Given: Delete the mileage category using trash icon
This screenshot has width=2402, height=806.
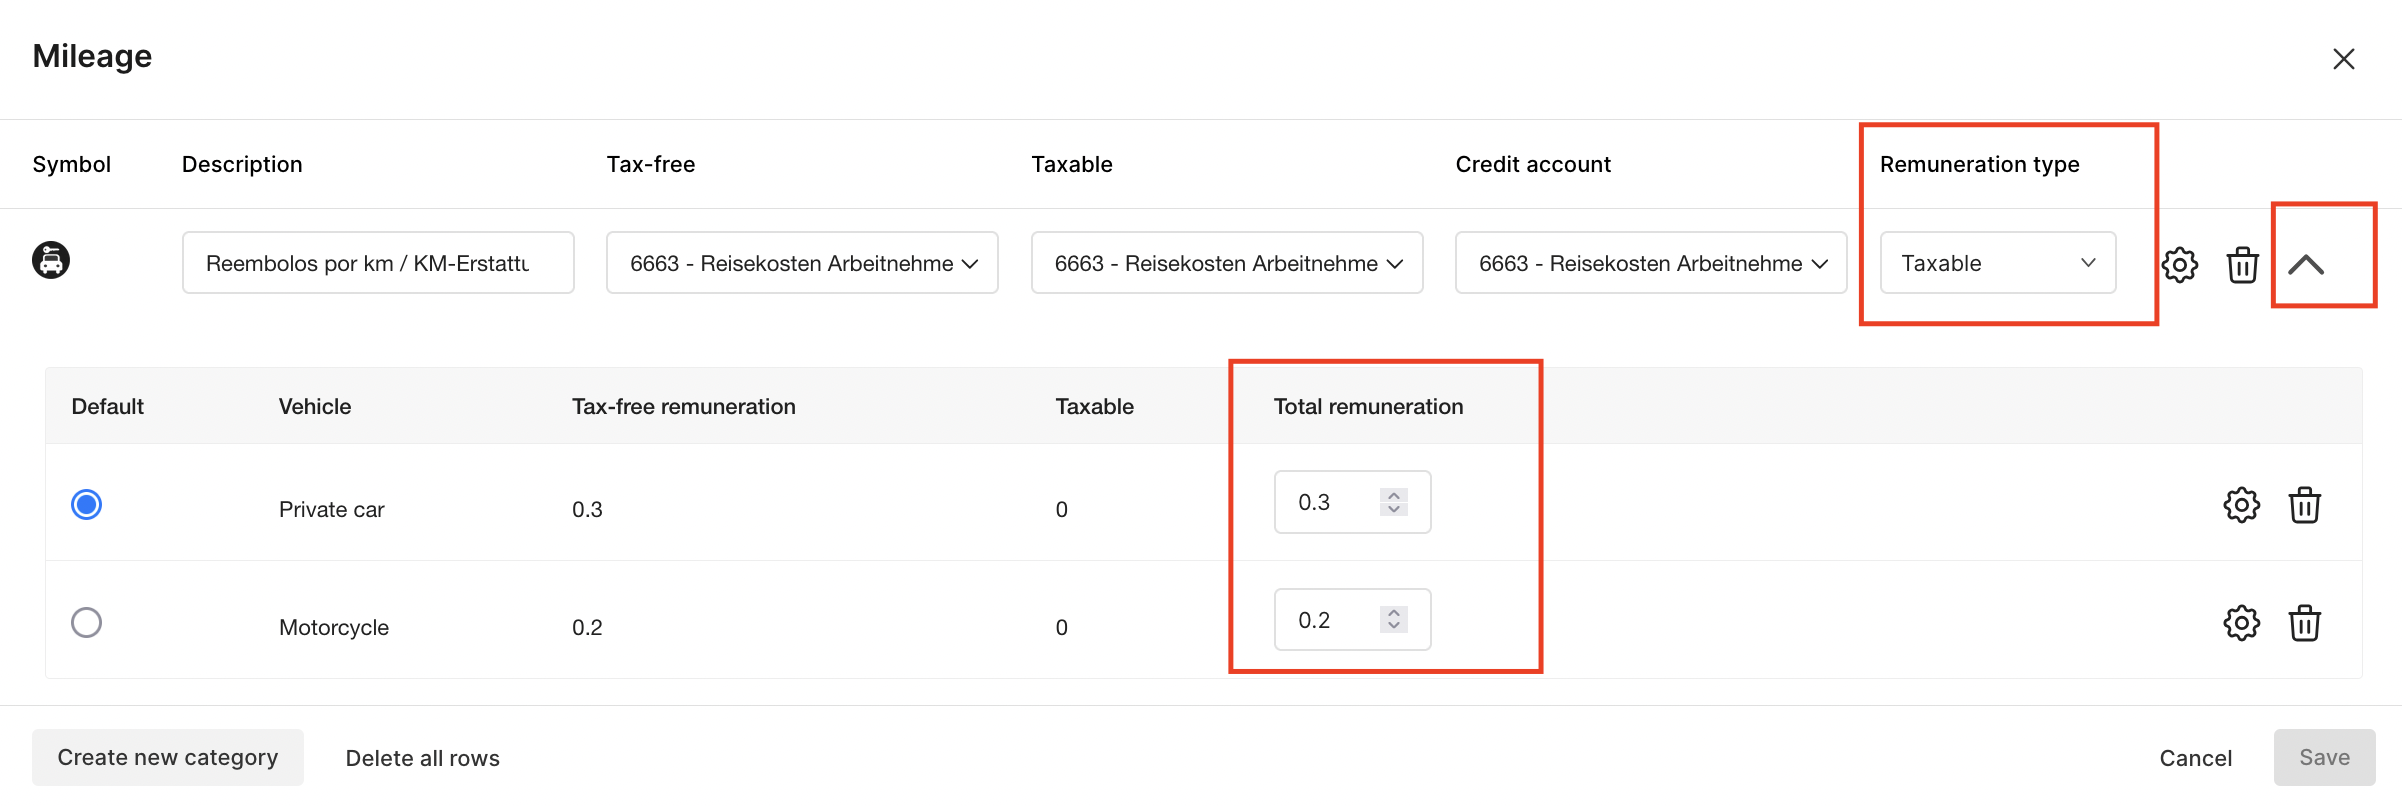Looking at the screenshot, I should [x=2242, y=265].
